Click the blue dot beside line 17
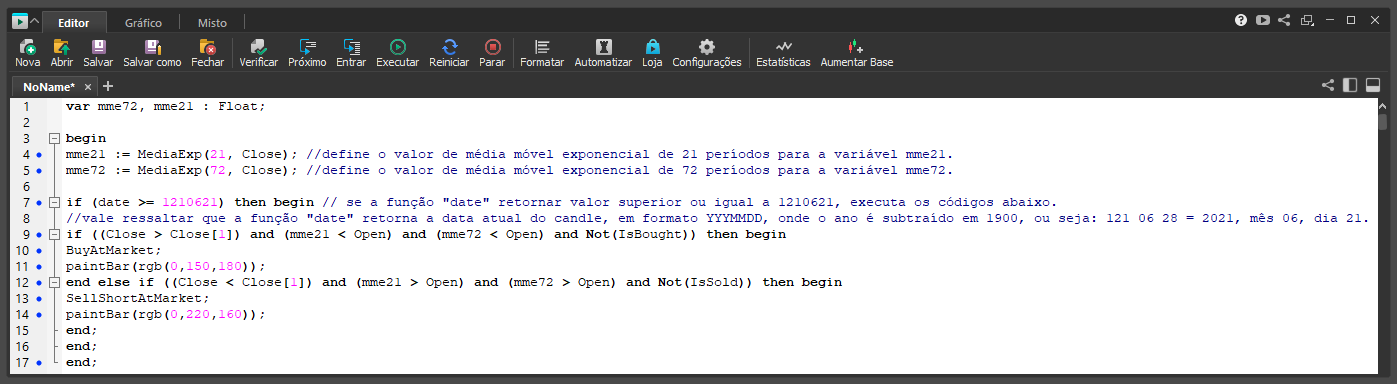Image resolution: width=1397 pixels, height=384 pixels. click(38, 363)
